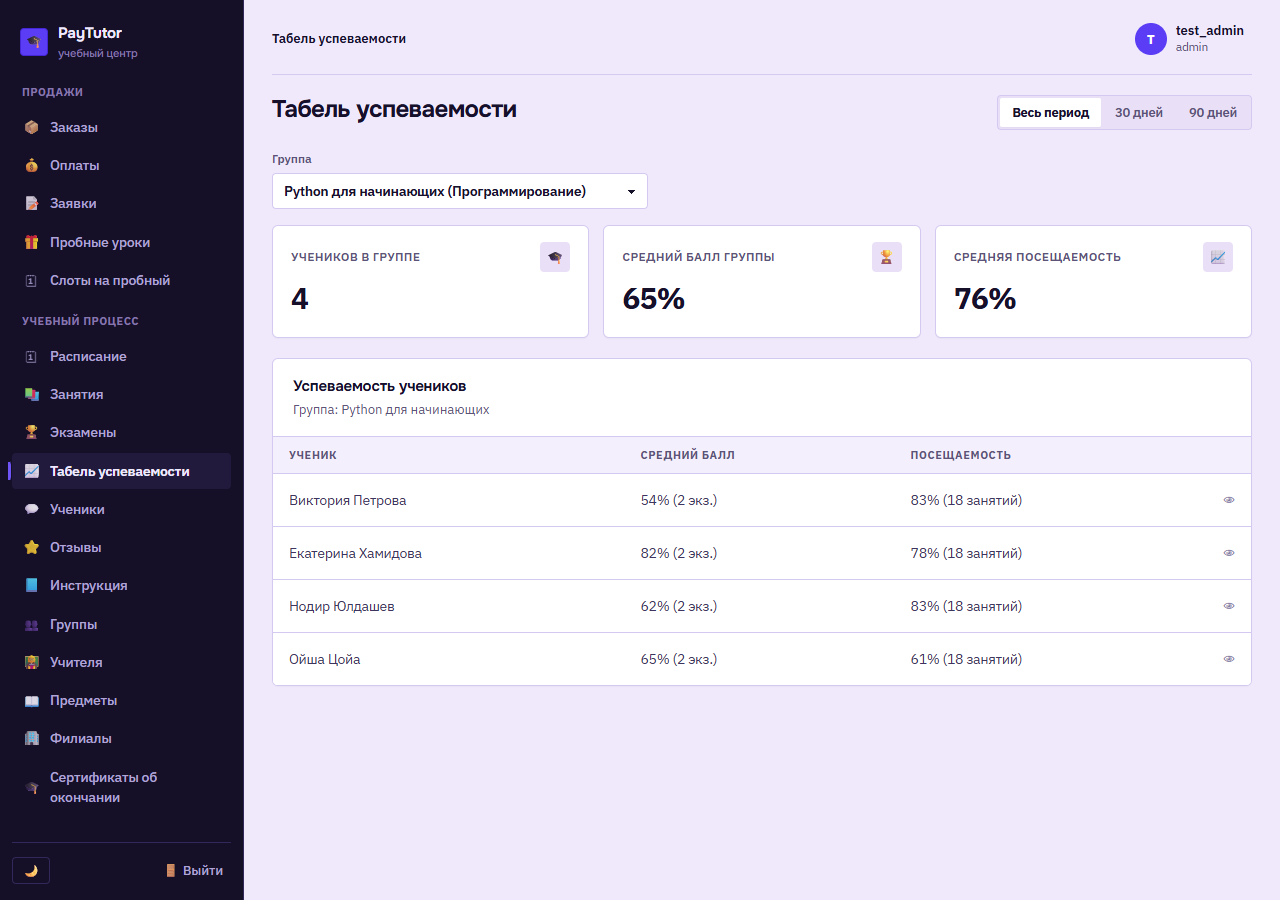Click the Слоты на пробный icon
Viewport: 1280px width, 900px height.
(32, 281)
